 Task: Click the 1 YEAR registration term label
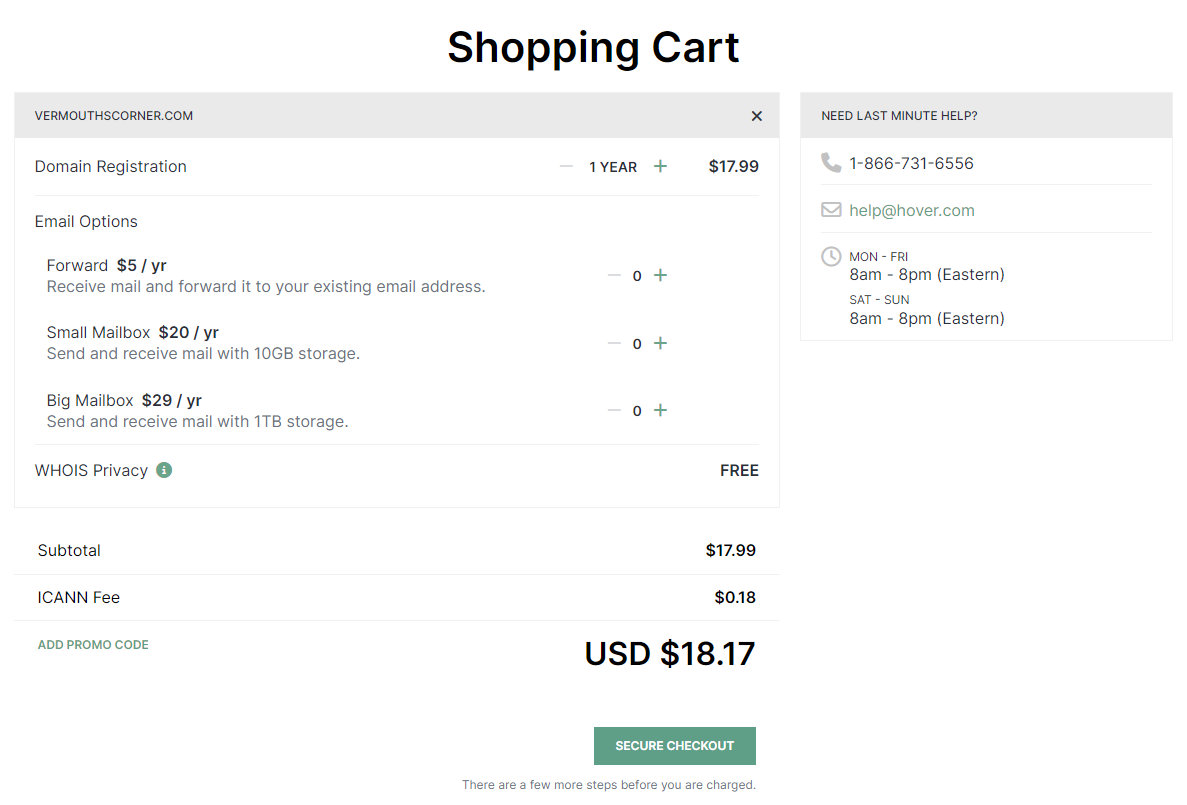pyautogui.click(x=613, y=167)
